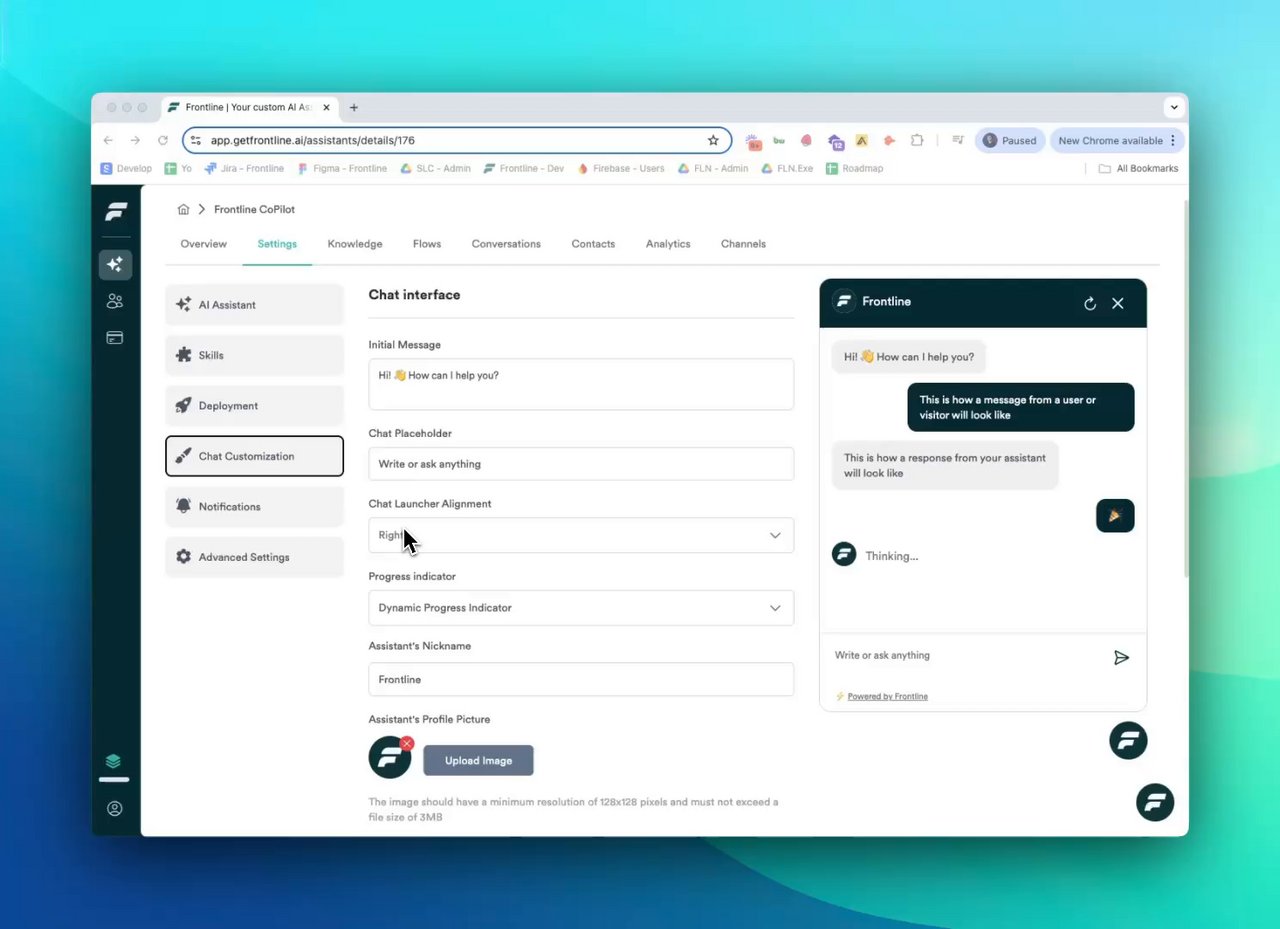Click the chat preview message input
1280x929 pixels.
click(x=965, y=656)
